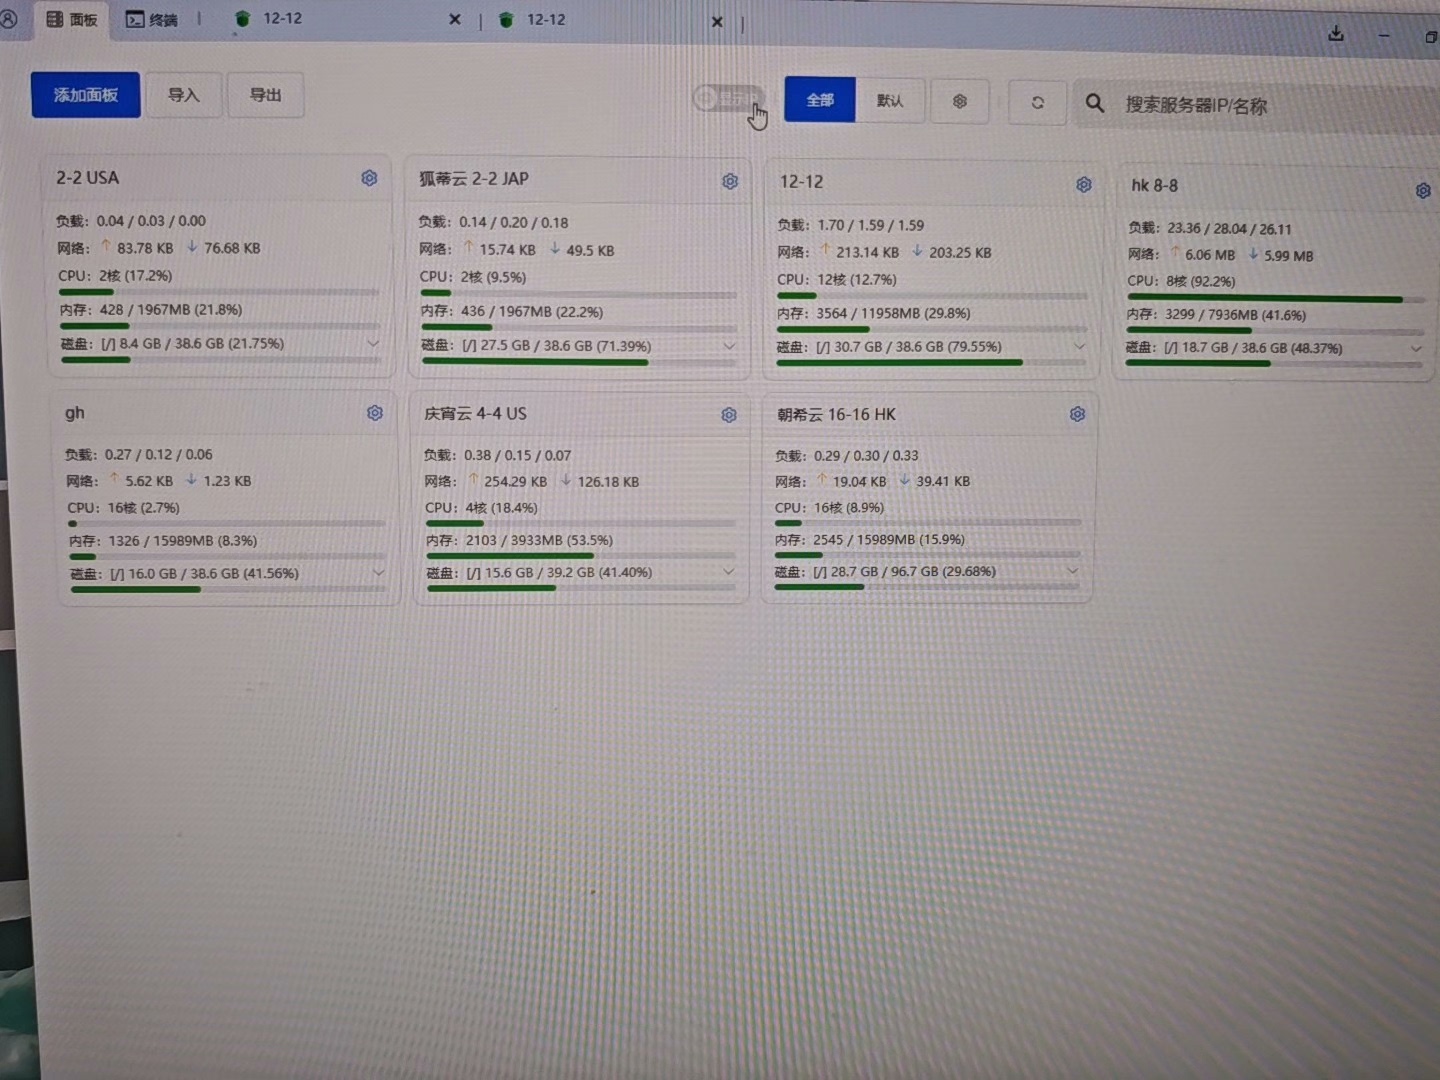Expand the disk list on the hk 8-8 card
1440x1080 pixels.
pos(1416,349)
